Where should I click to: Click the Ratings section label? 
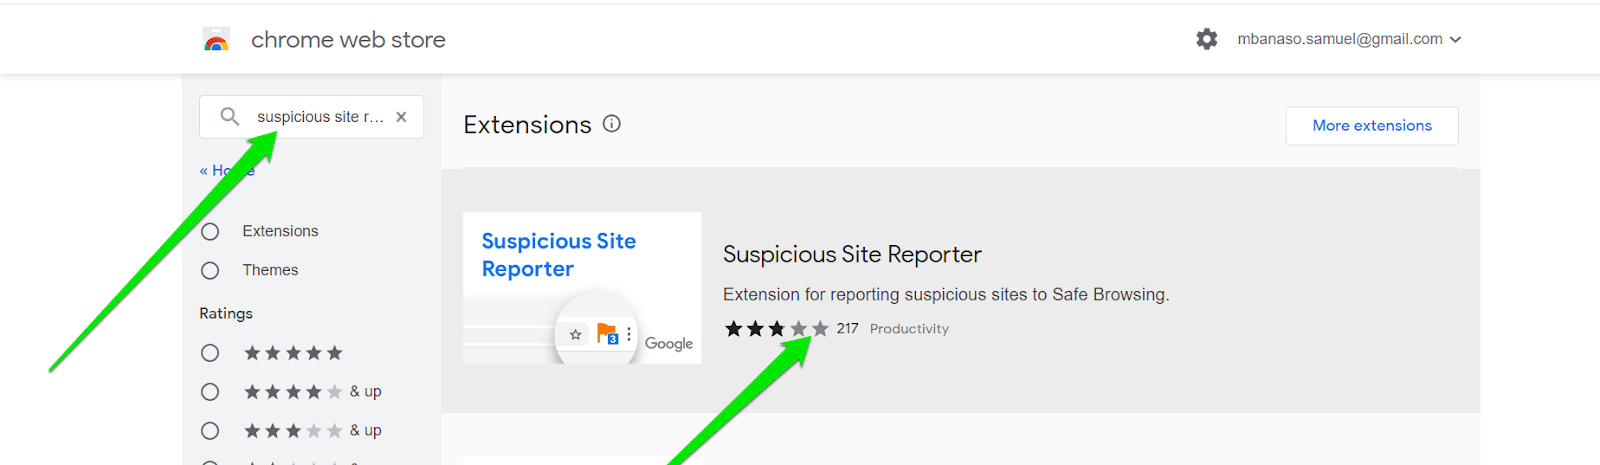226,313
